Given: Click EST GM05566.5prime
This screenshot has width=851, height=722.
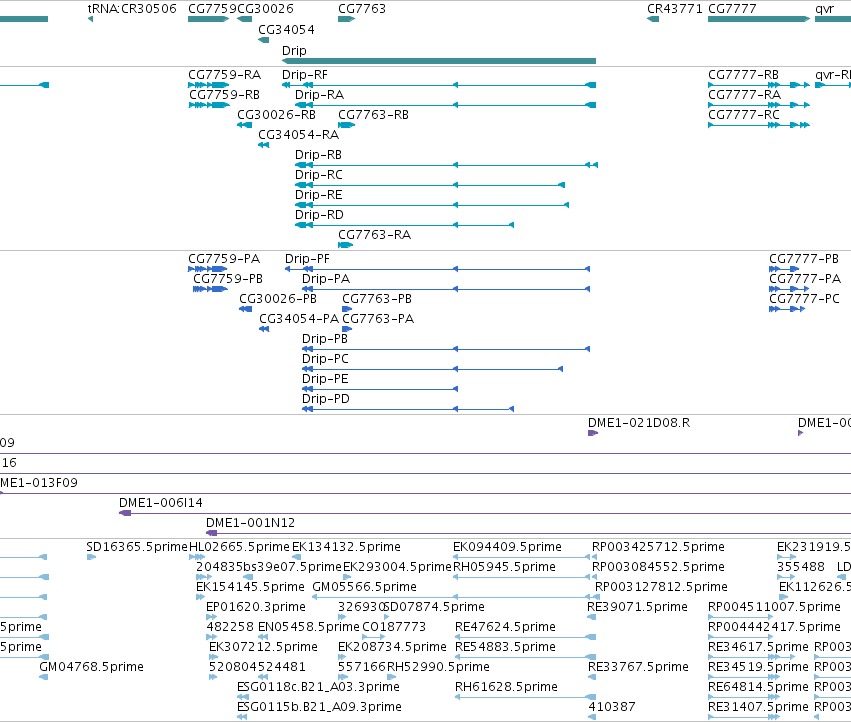Looking at the screenshot, I should tap(364, 587).
